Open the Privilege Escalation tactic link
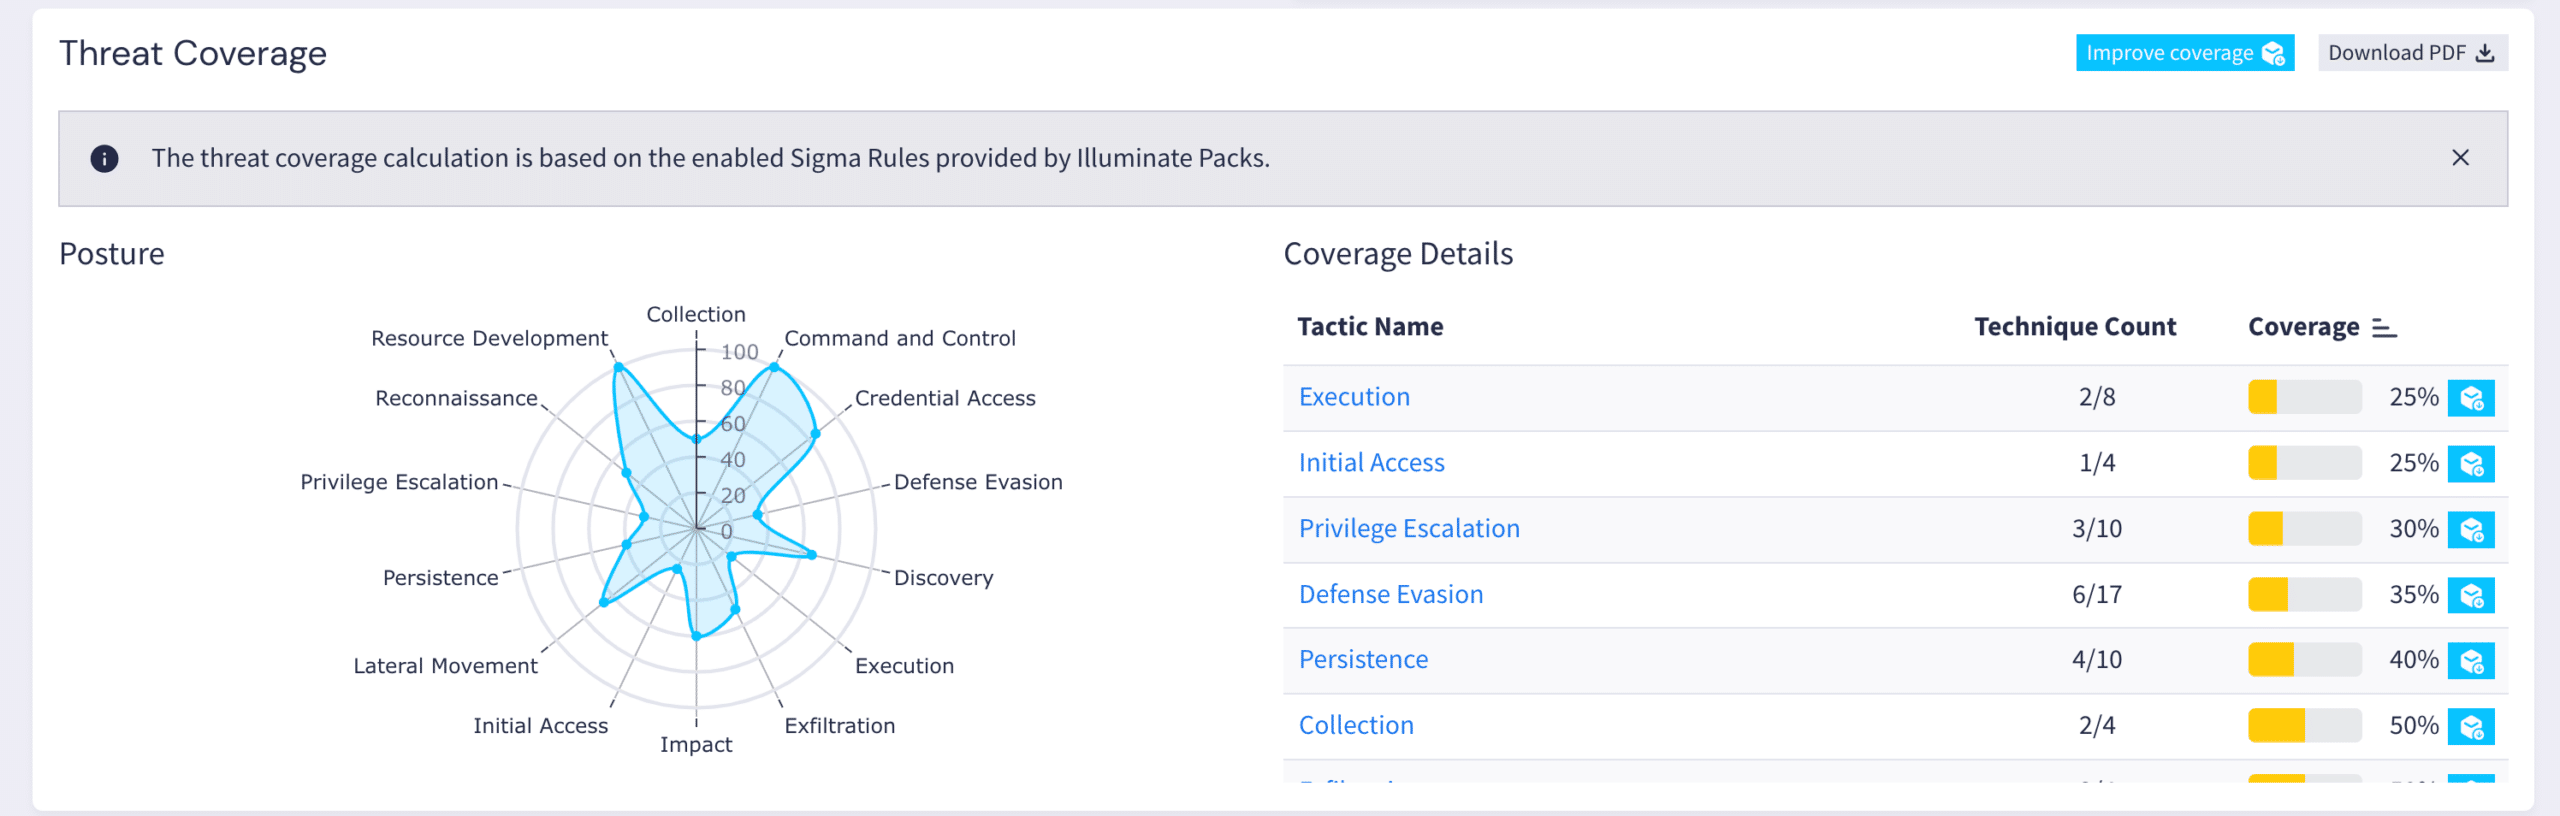The image size is (2560, 816). (x=1408, y=529)
